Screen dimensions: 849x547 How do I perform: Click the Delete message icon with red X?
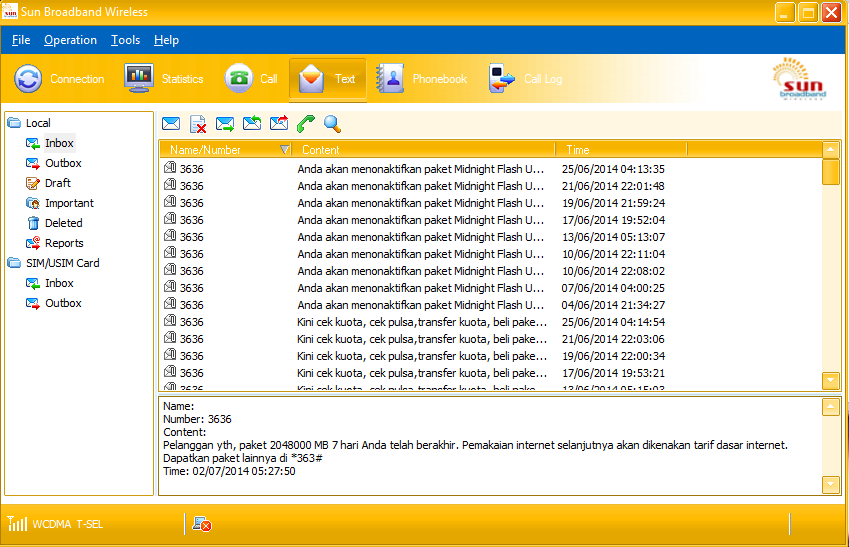coord(198,123)
